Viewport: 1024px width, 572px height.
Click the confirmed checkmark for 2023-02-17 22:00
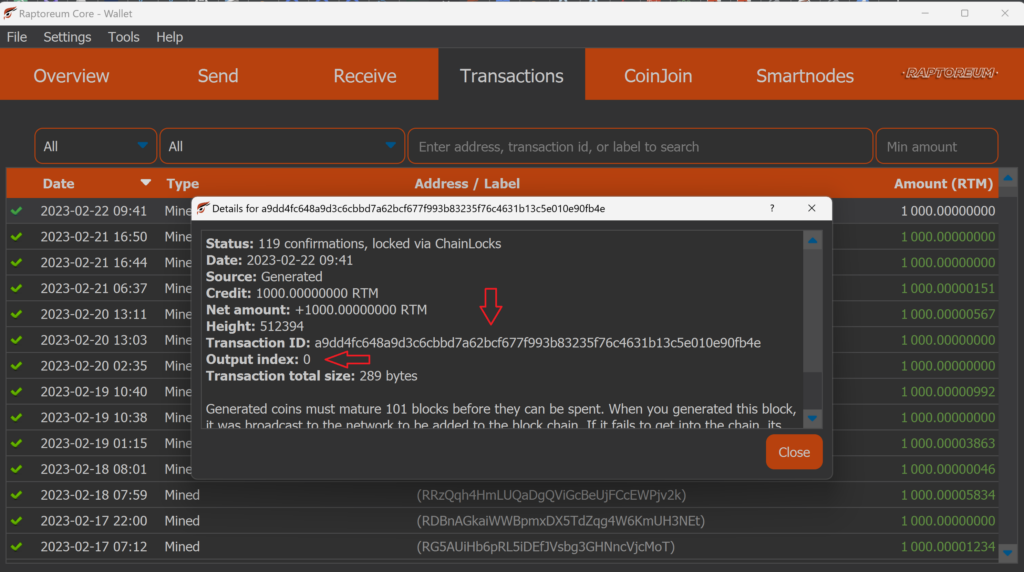[16, 520]
